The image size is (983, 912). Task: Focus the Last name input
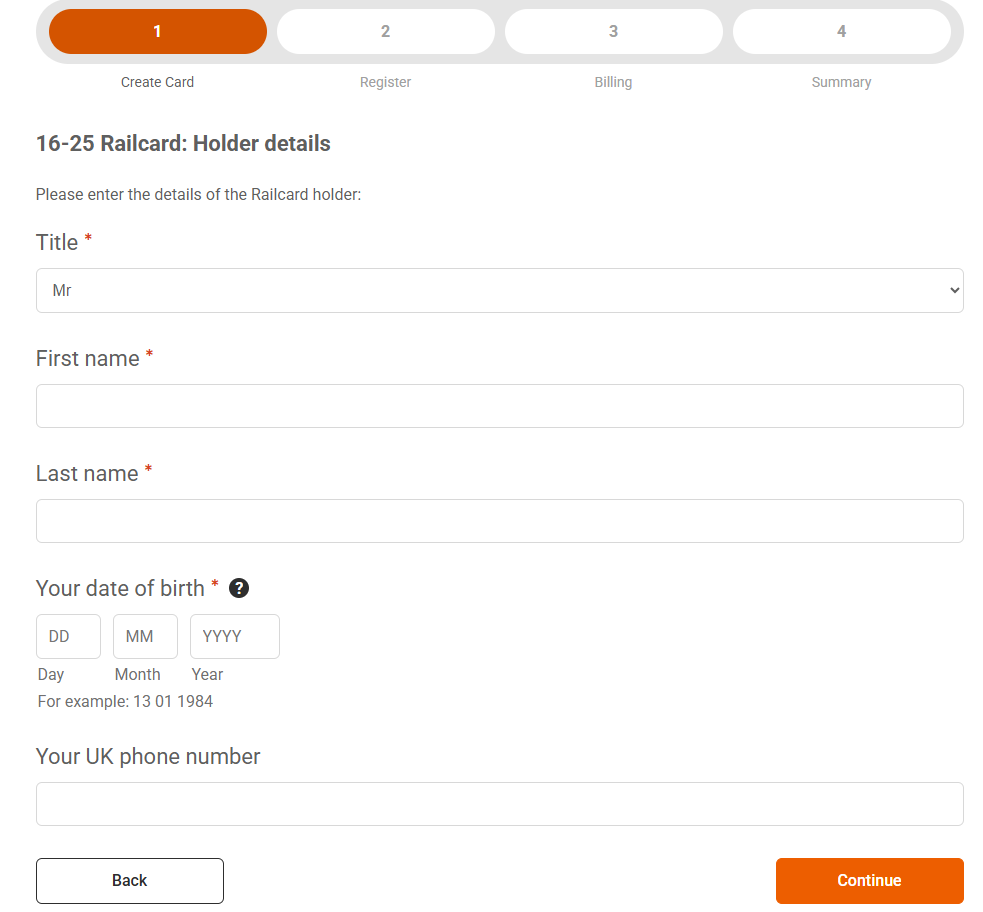(499, 521)
